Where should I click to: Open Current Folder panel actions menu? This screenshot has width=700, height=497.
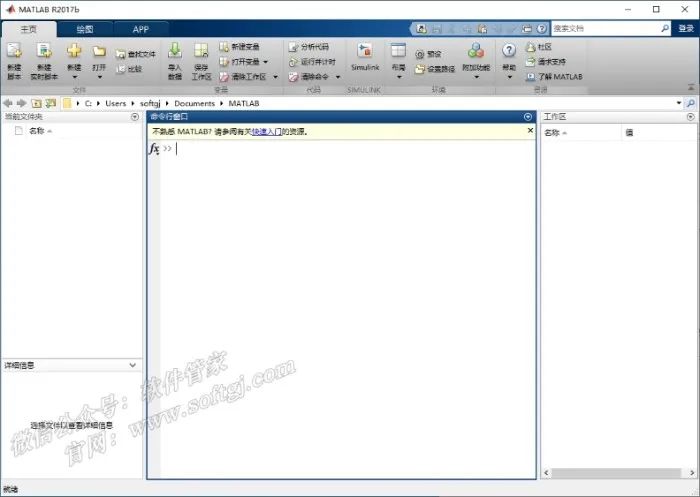click(135, 117)
